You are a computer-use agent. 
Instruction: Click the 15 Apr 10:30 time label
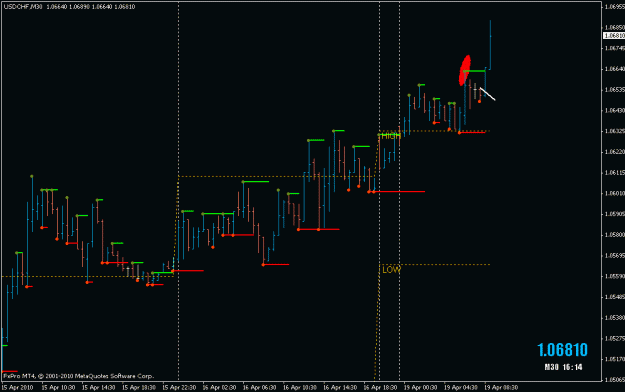tap(58, 388)
